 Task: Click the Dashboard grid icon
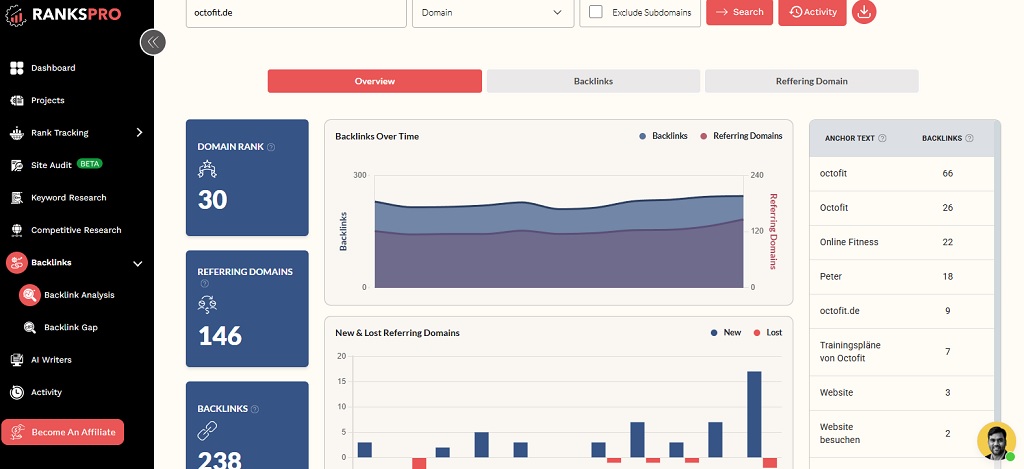point(17,68)
